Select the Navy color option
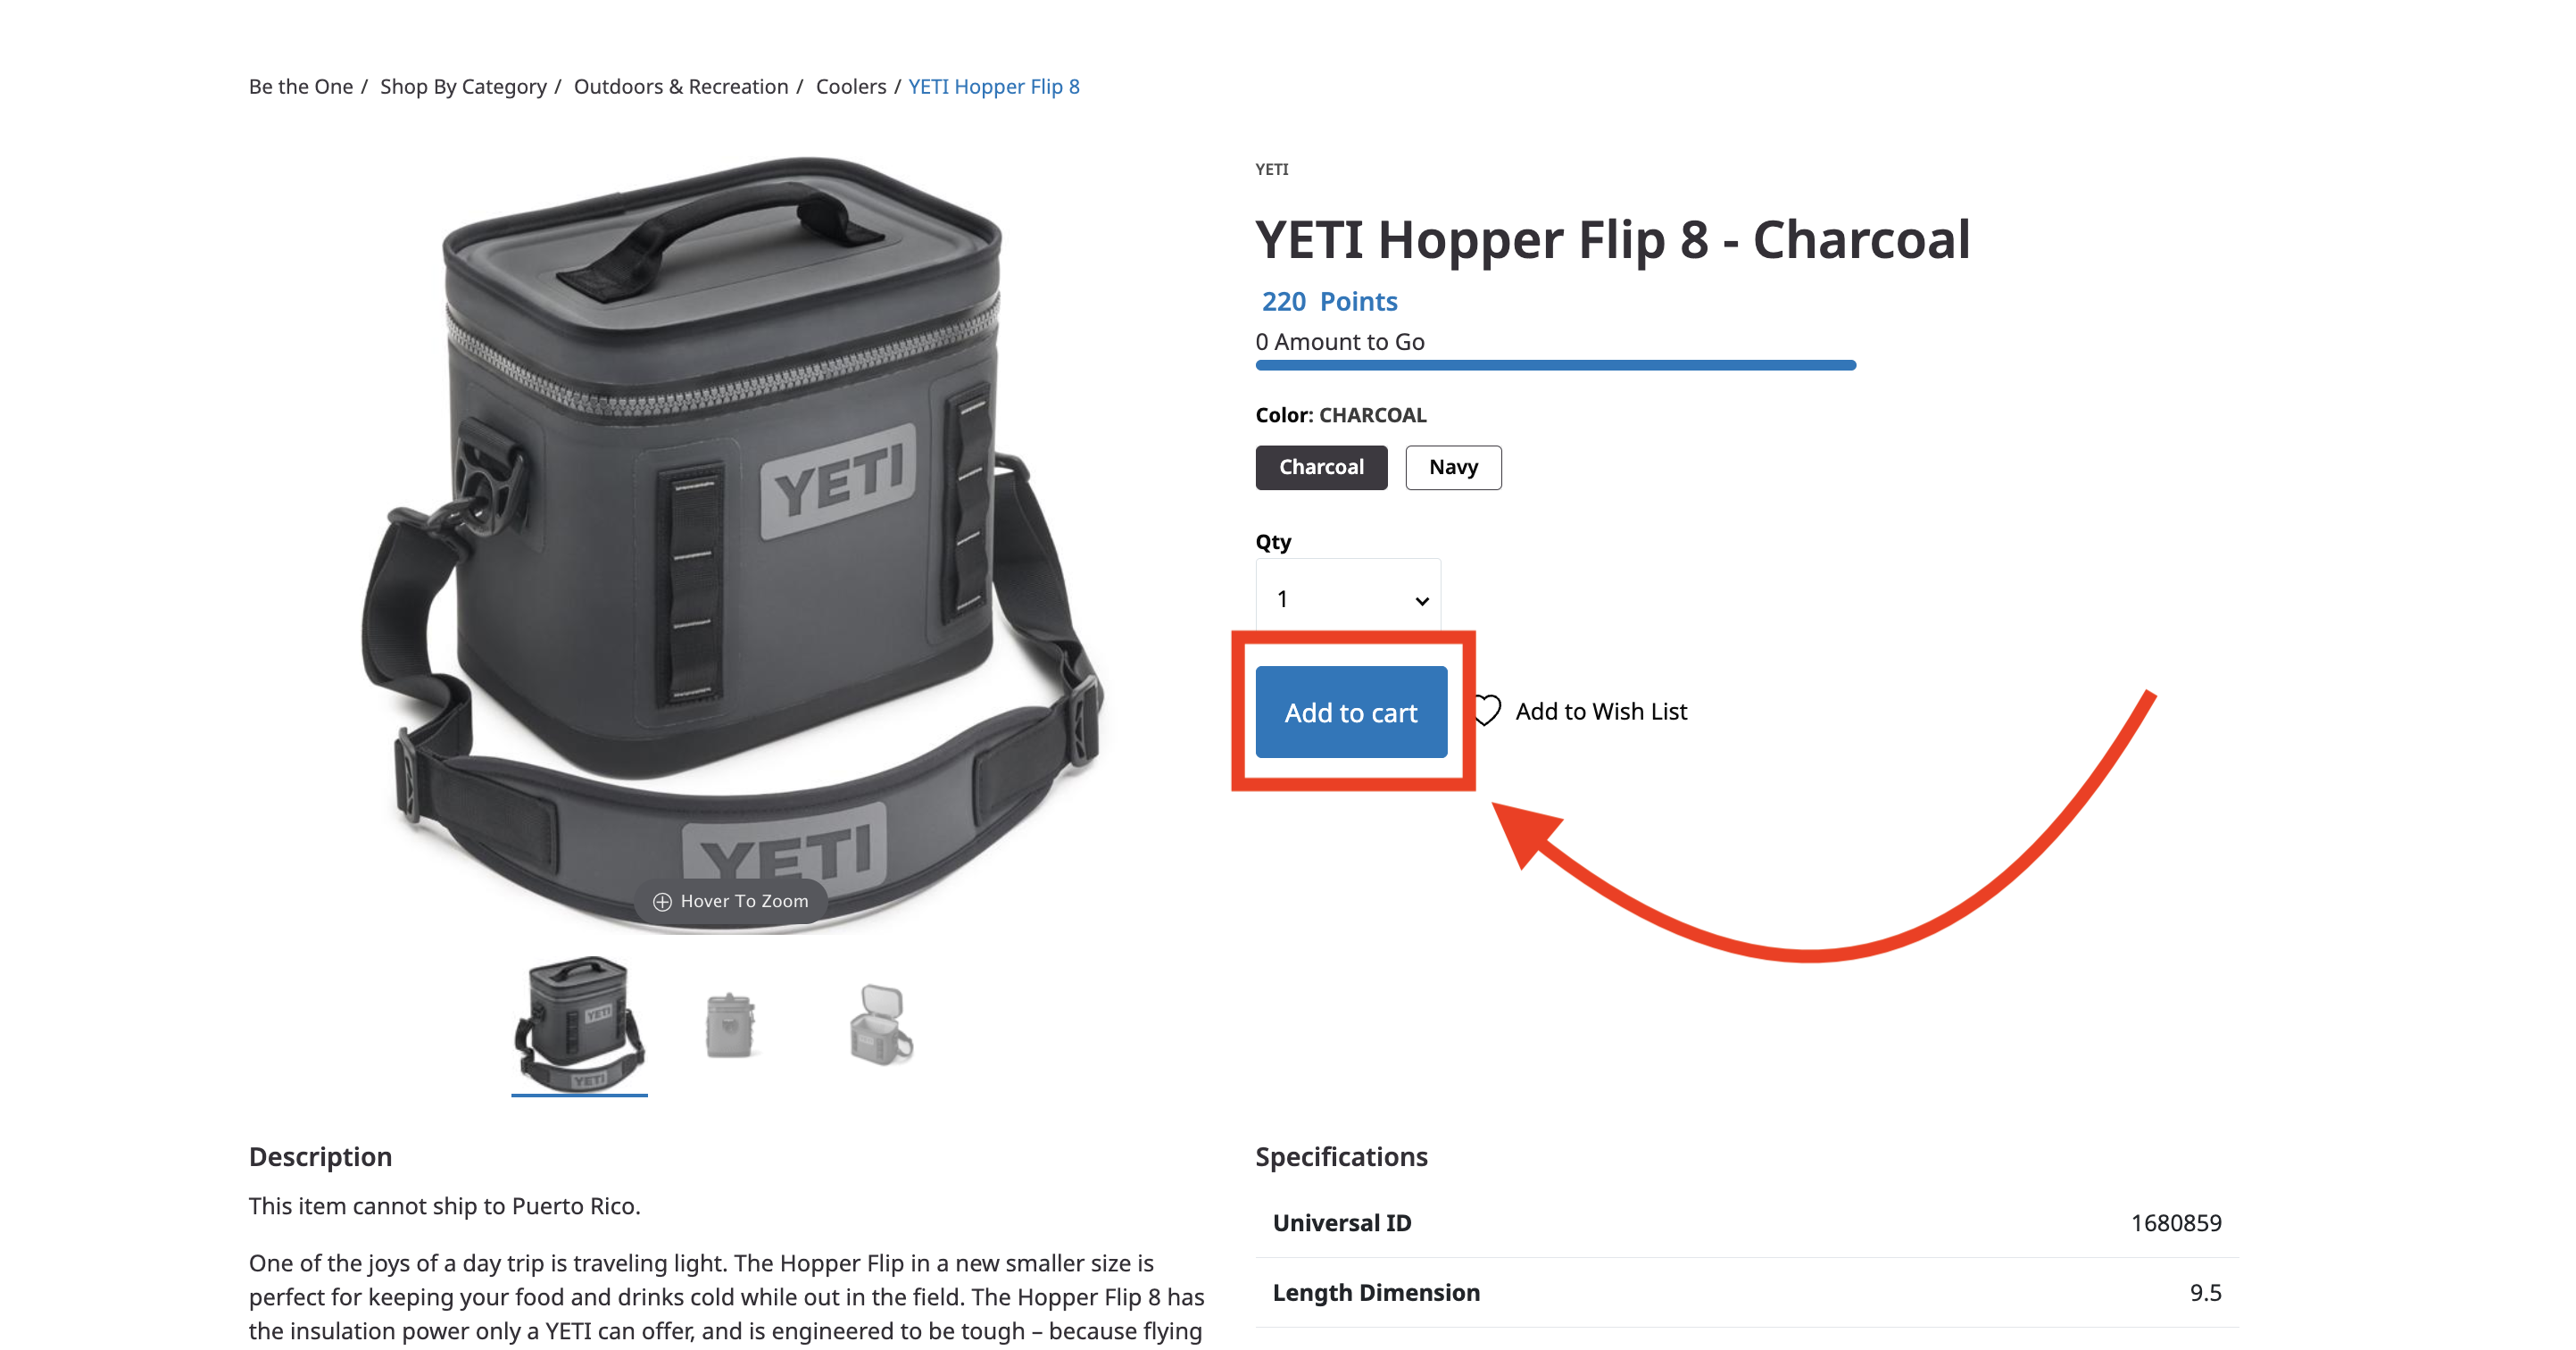Image resolution: width=2576 pixels, height=1350 pixels. (1453, 467)
